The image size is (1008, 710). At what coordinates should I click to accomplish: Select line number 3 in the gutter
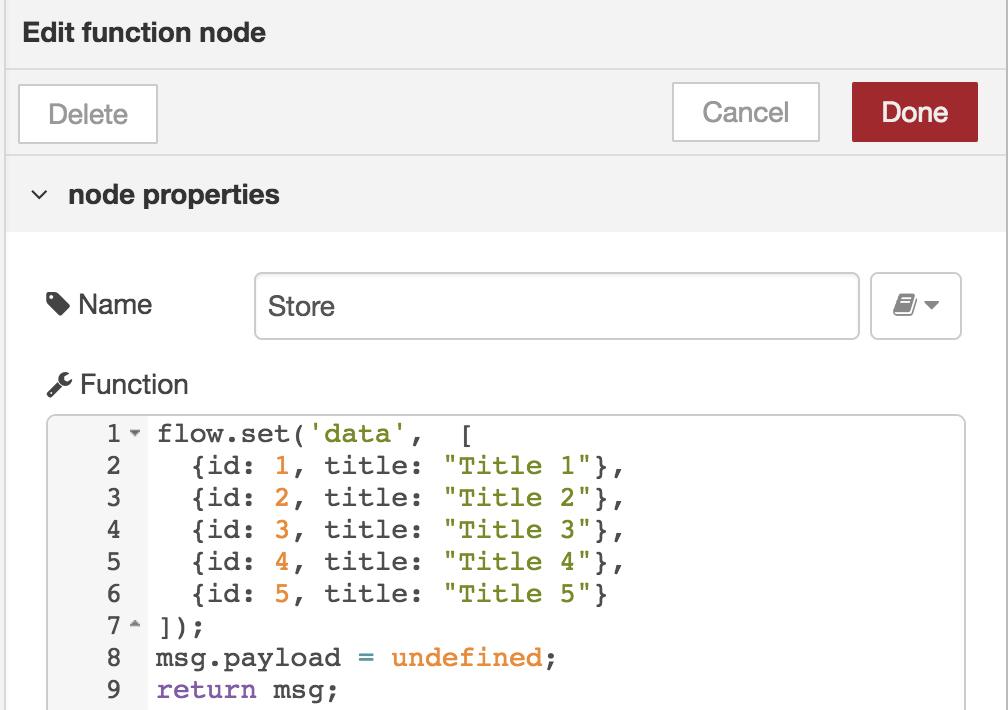114,497
